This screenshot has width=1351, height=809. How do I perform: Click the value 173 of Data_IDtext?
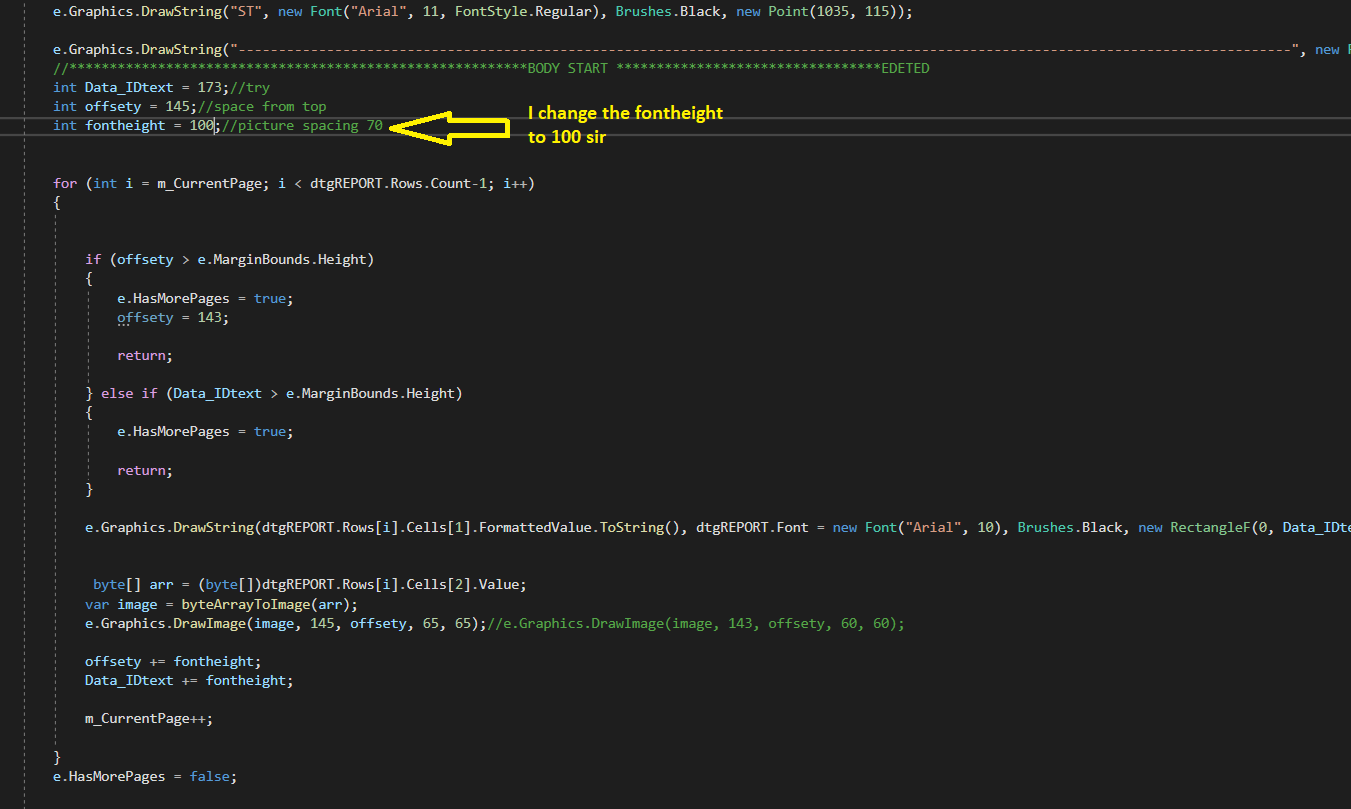click(x=210, y=87)
